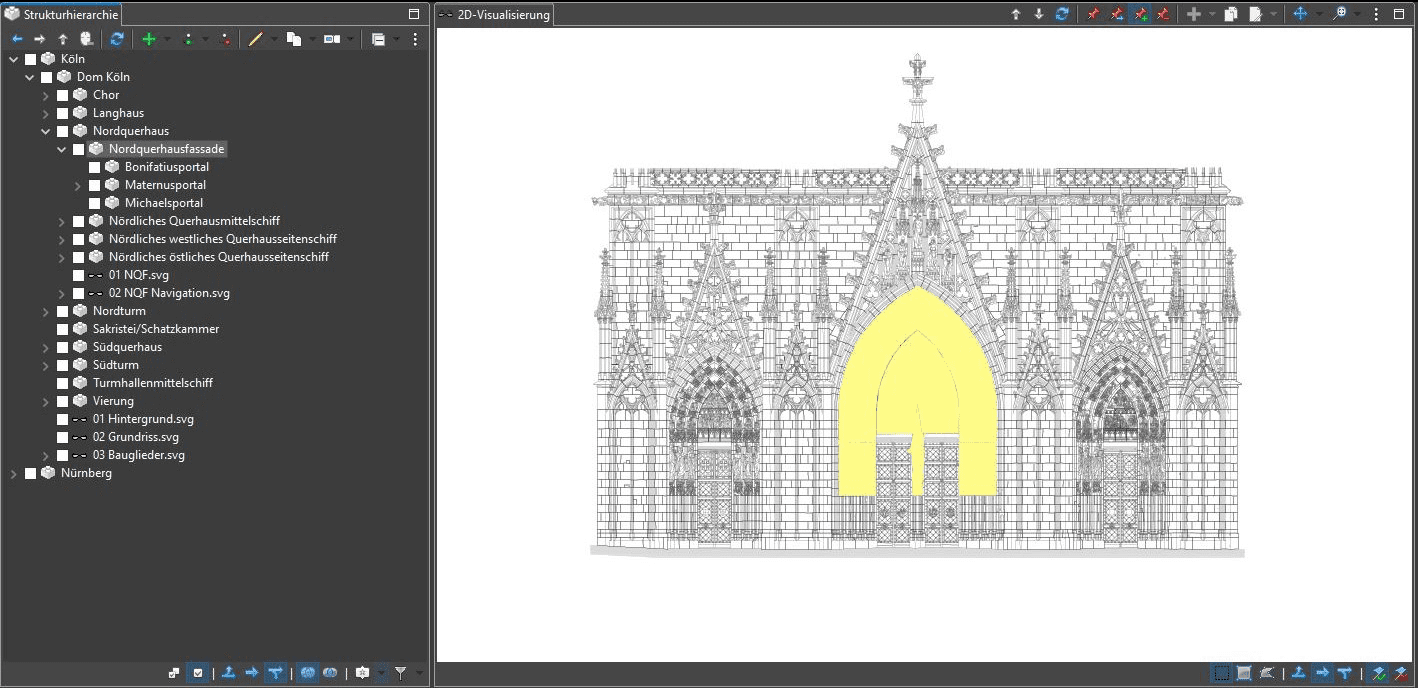
Task: Click the blue back arrow in Strukturhierarchie toolbar
Action: point(17,39)
